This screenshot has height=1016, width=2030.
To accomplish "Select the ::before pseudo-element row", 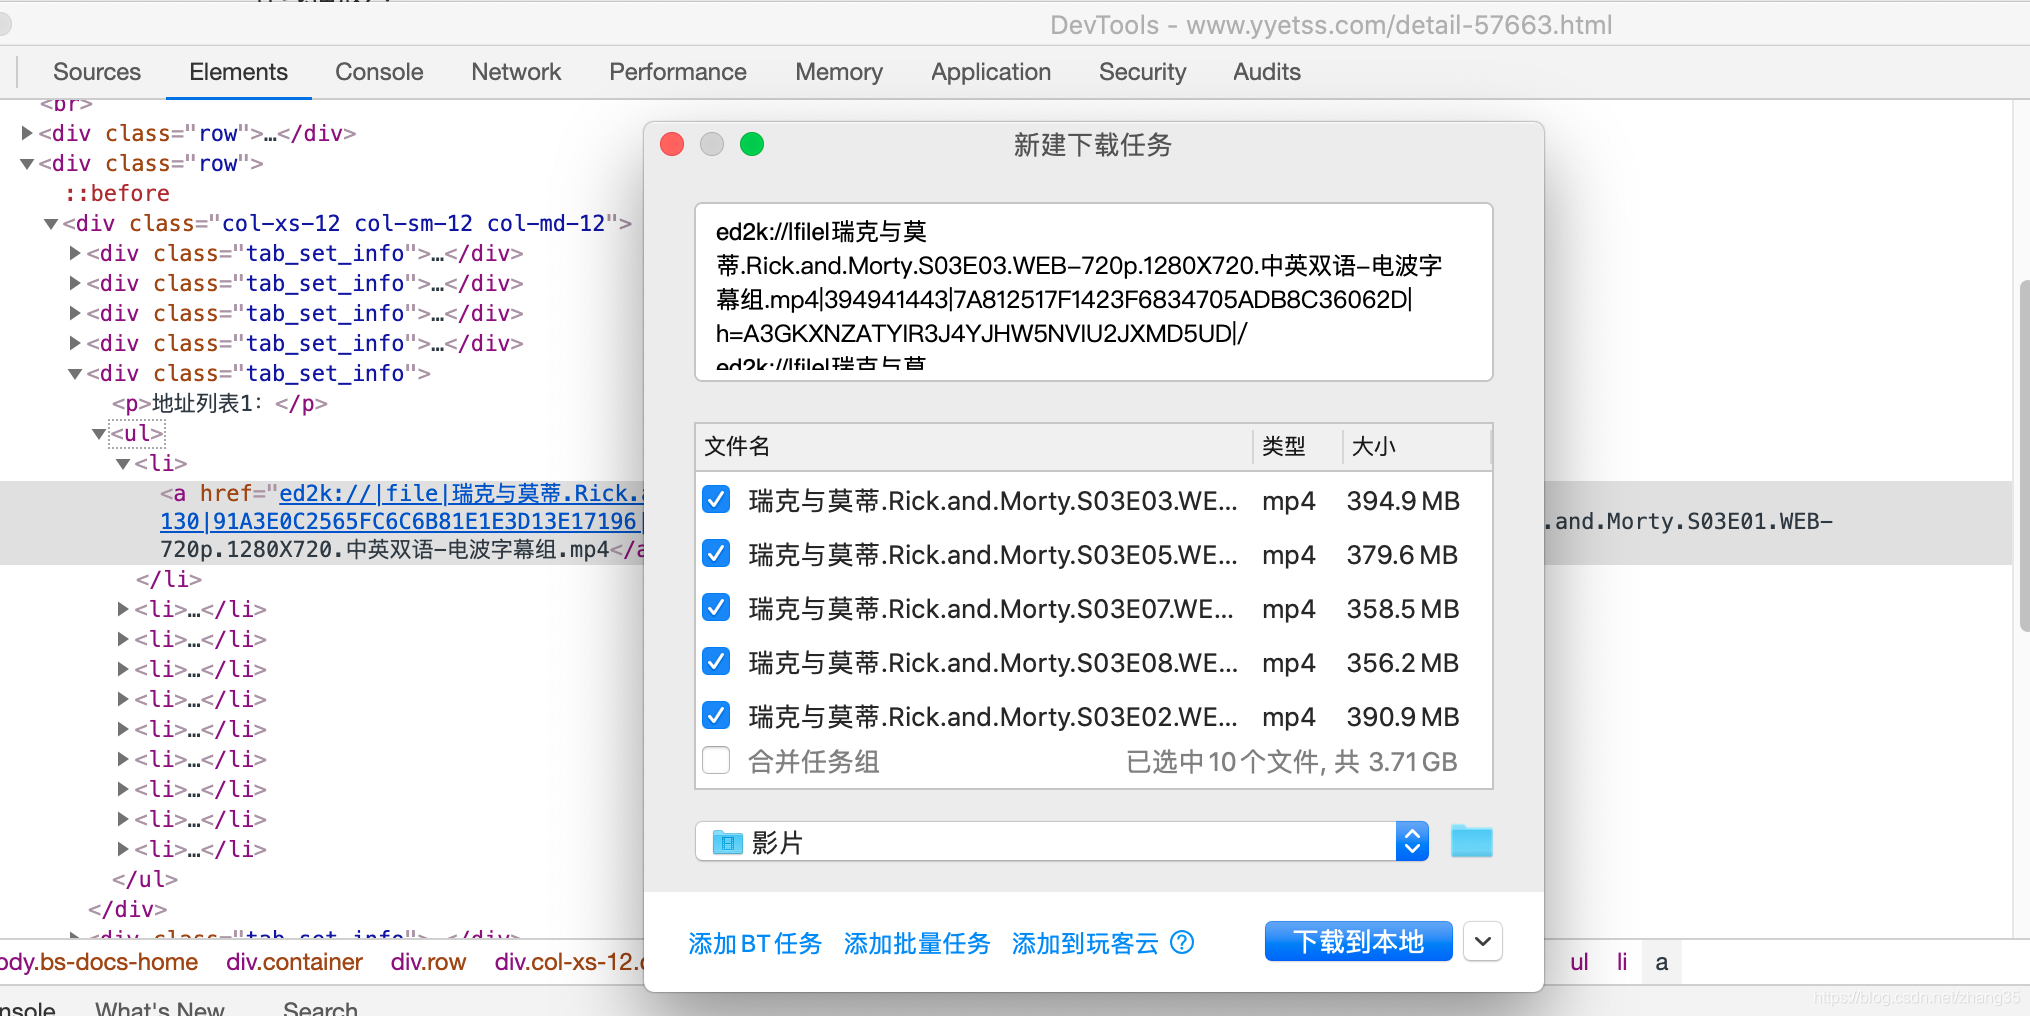I will pyautogui.click(x=117, y=193).
